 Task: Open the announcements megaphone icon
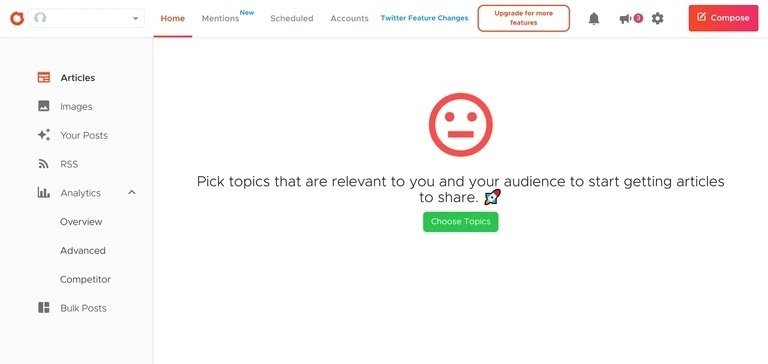coord(625,19)
